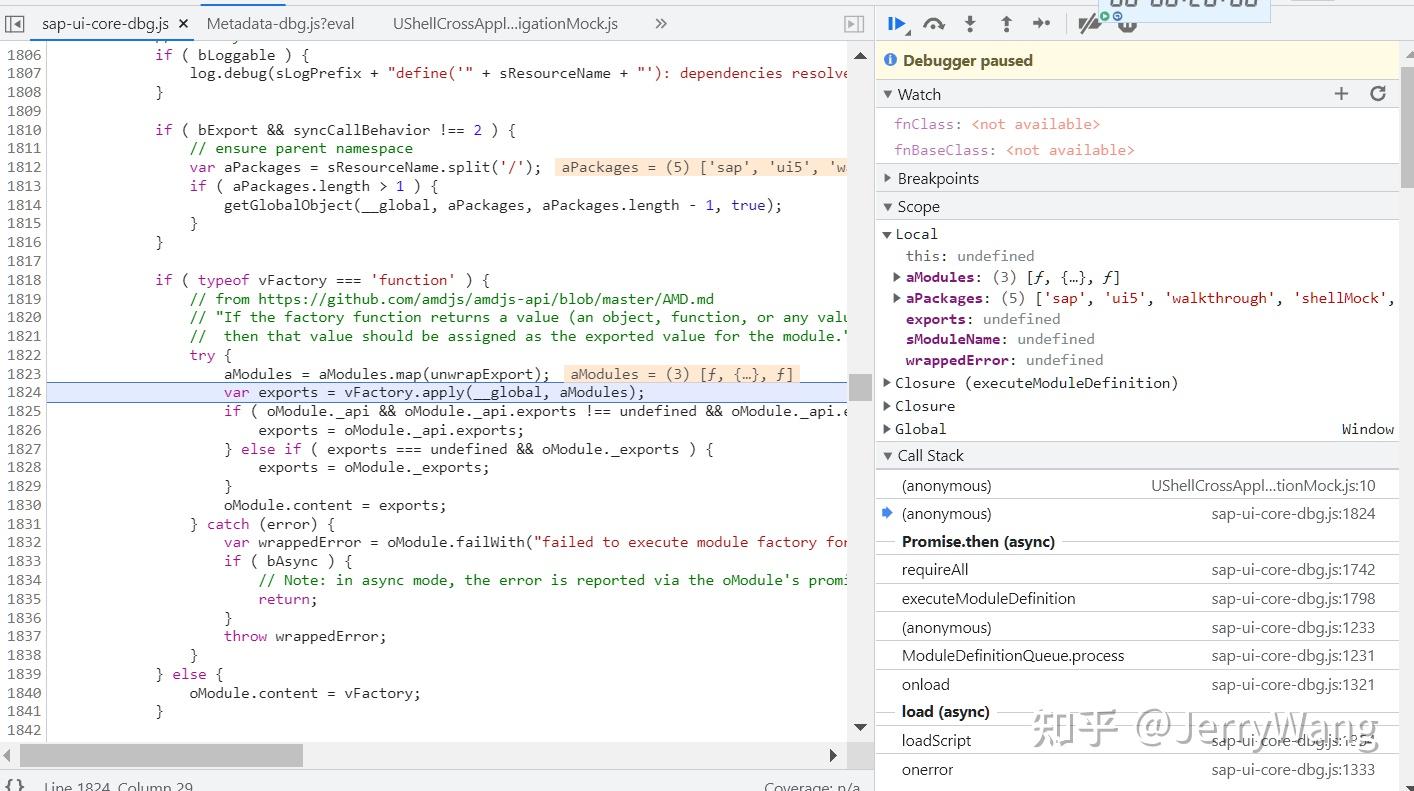Resume script execution in the debugger
Image resolution: width=1414 pixels, height=791 pixels.
897,23
